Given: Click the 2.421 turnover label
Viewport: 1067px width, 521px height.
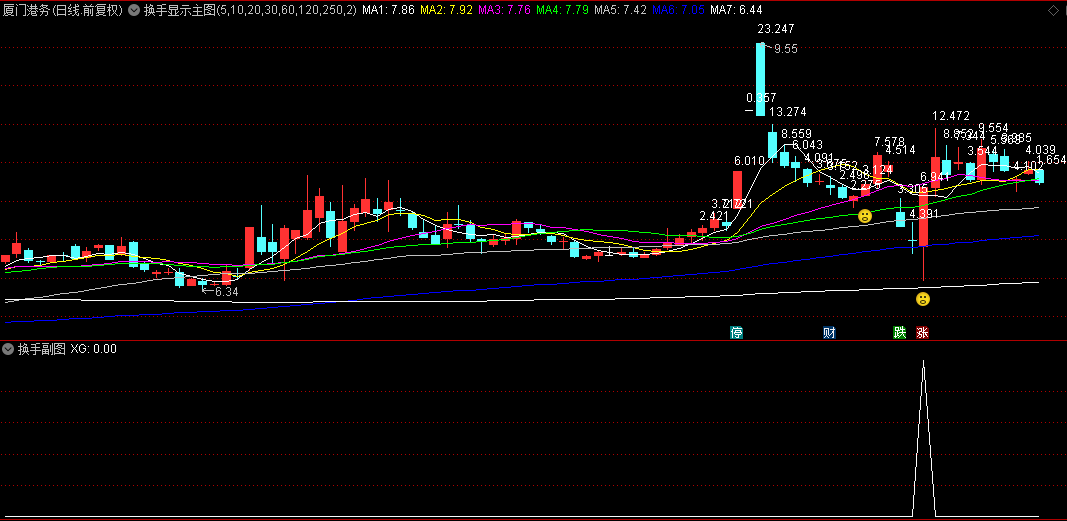Looking at the screenshot, I should [x=715, y=216].
